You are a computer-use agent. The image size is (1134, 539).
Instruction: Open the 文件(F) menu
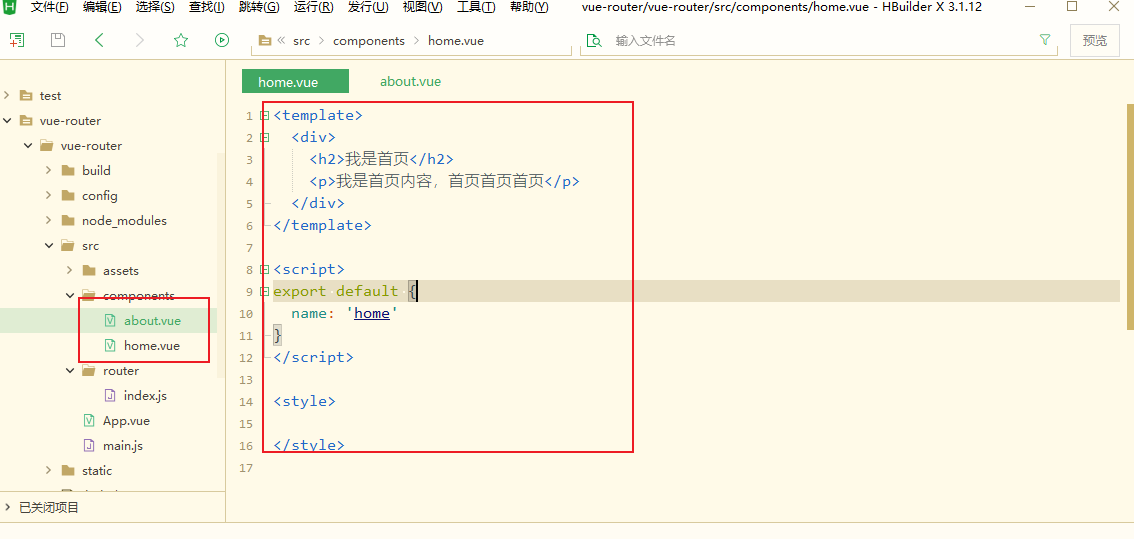[50, 7]
